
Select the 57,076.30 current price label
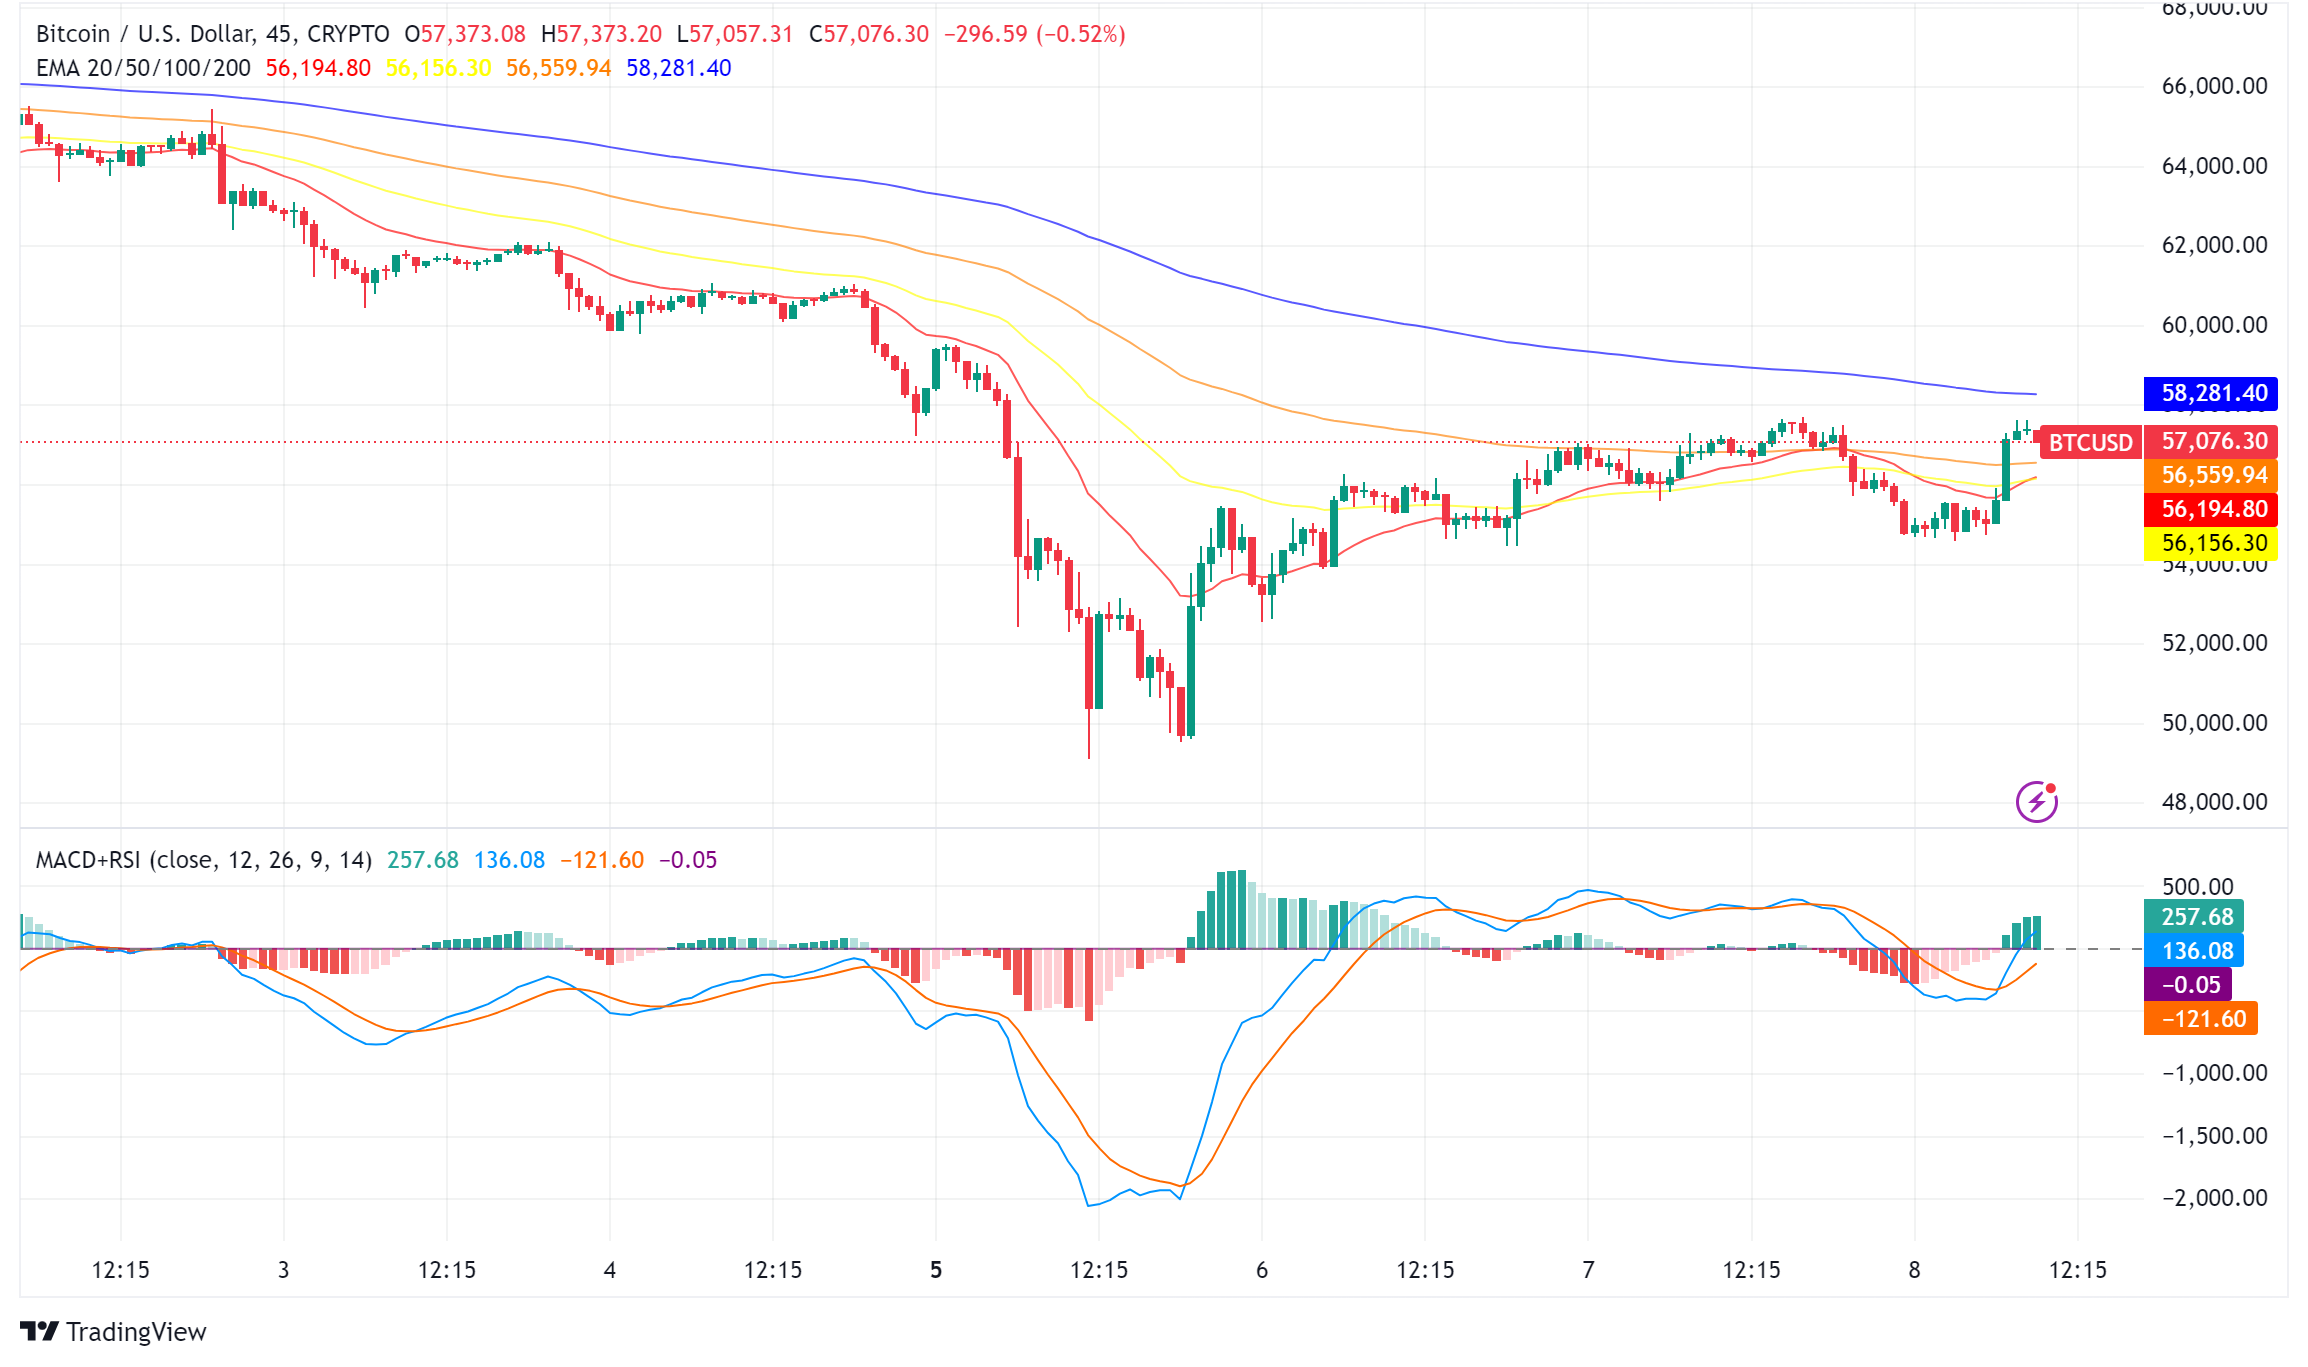2213,441
